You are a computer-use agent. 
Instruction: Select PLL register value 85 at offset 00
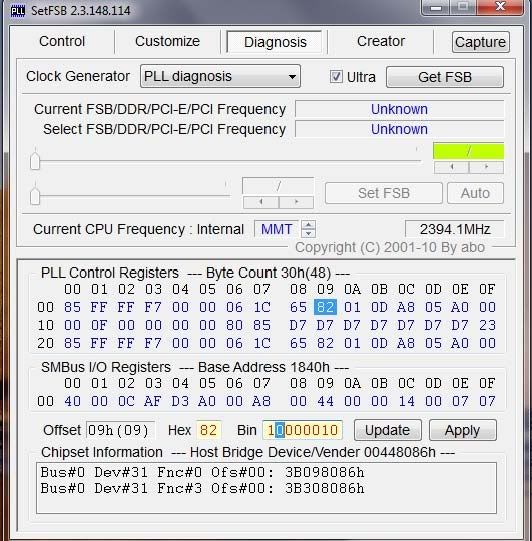point(72,307)
